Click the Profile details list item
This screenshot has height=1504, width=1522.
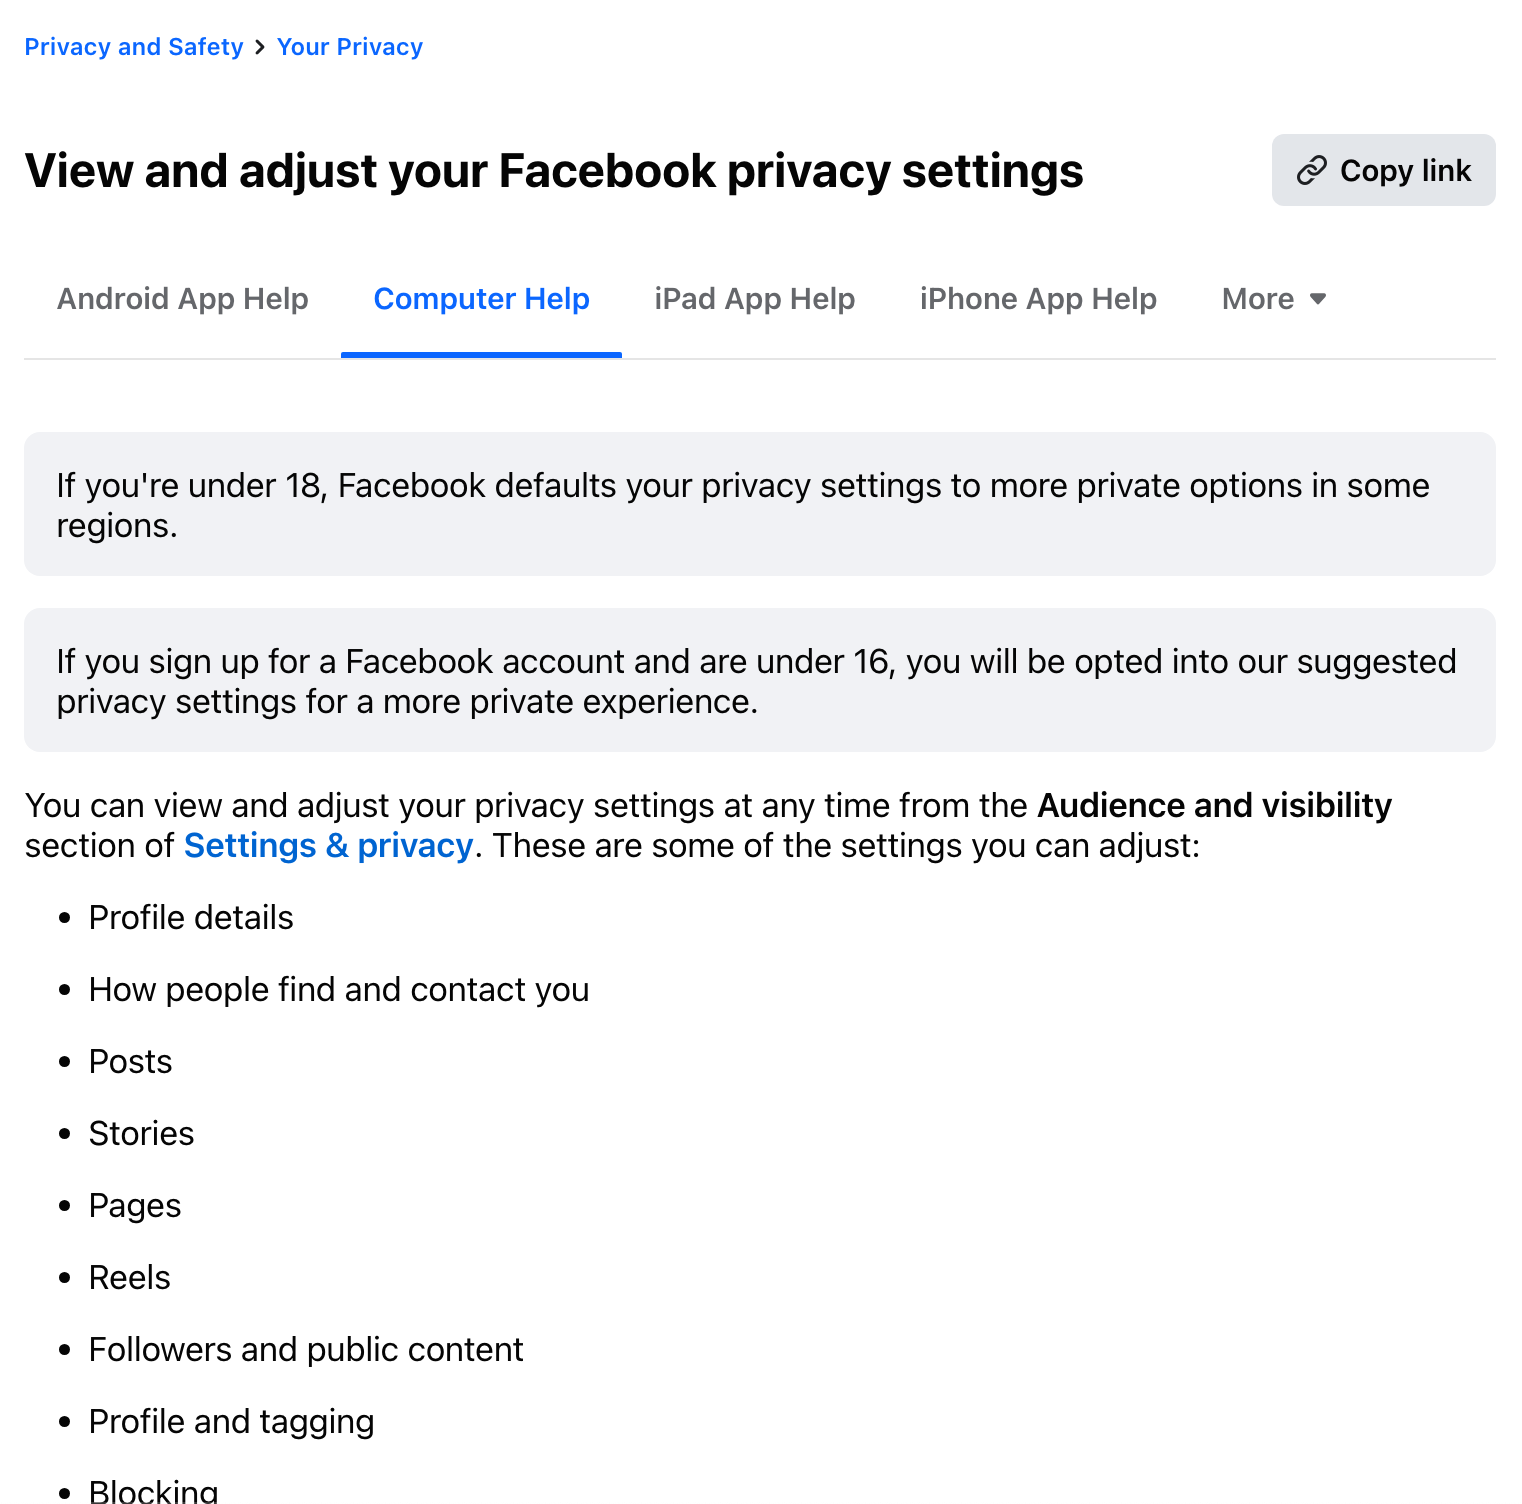pyautogui.click(x=191, y=918)
